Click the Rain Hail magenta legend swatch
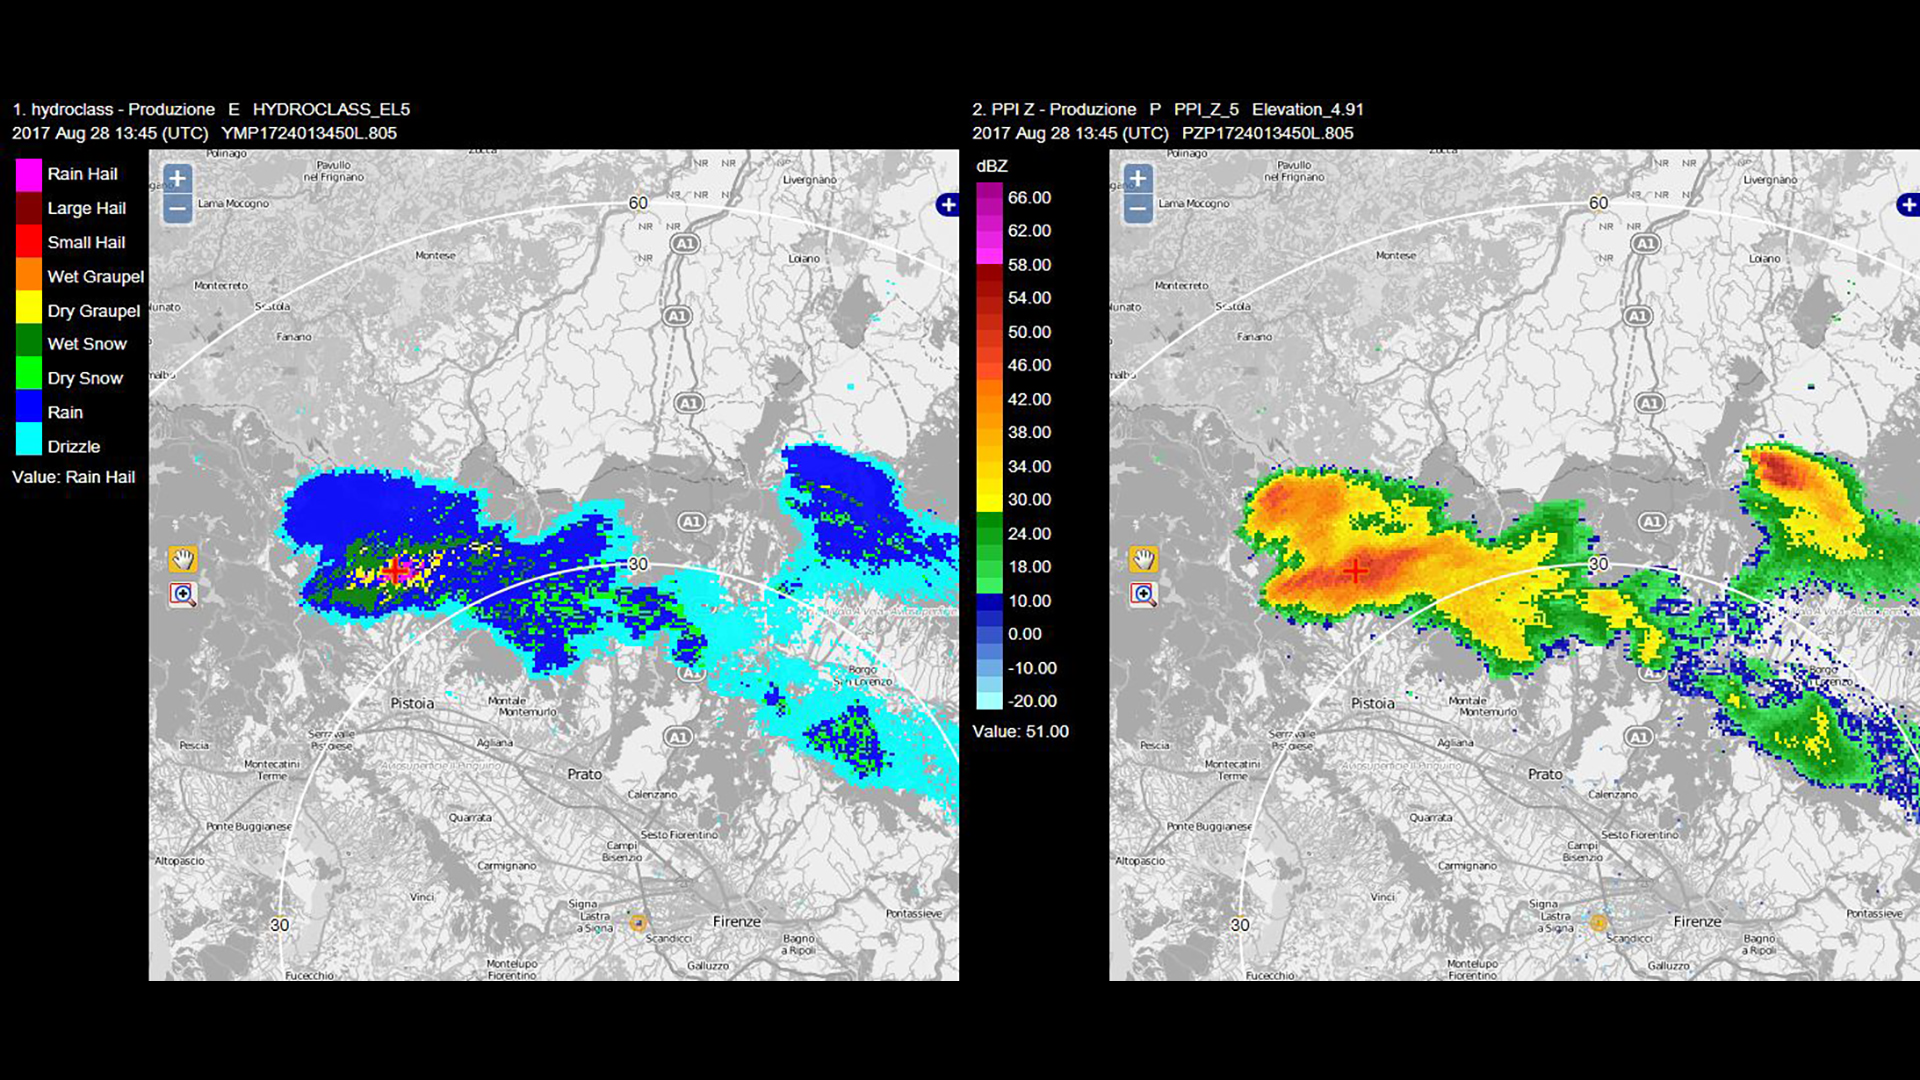1920x1080 pixels. point(29,174)
